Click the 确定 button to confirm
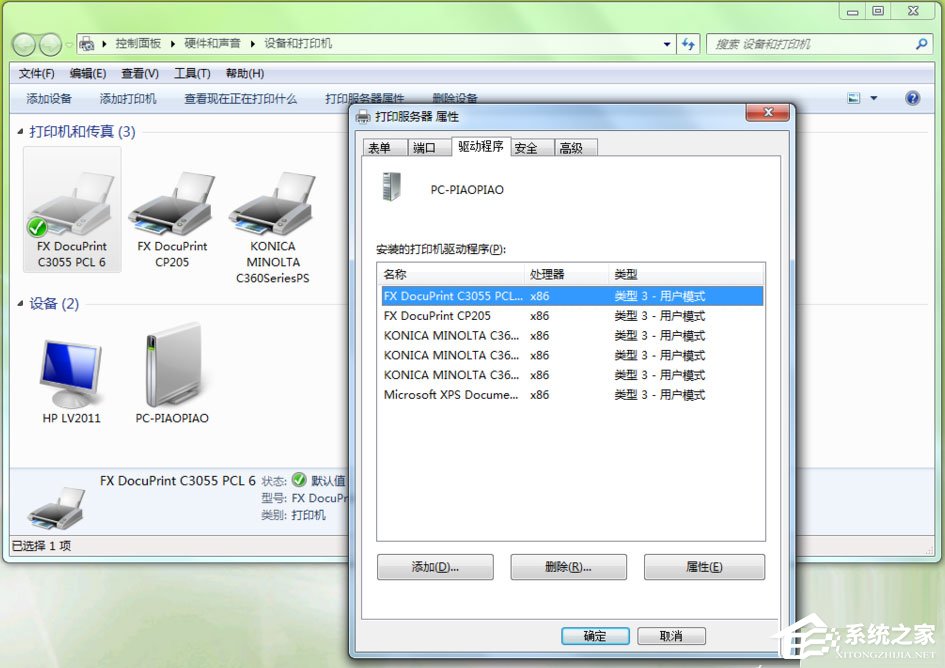 pyautogui.click(x=594, y=635)
